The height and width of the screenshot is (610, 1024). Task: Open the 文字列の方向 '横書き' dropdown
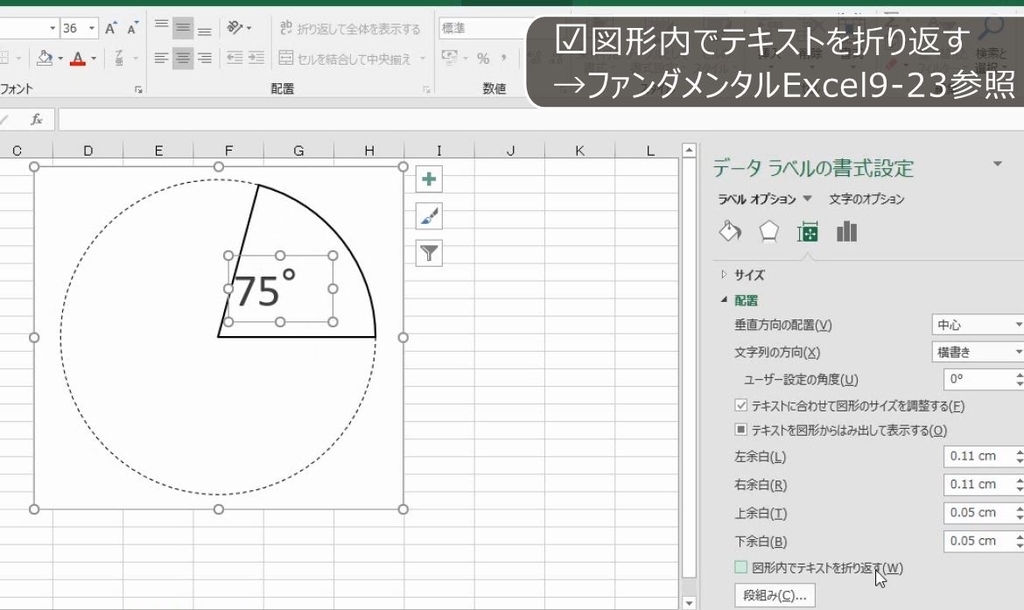pyautogui.click(x=978, y=352)
